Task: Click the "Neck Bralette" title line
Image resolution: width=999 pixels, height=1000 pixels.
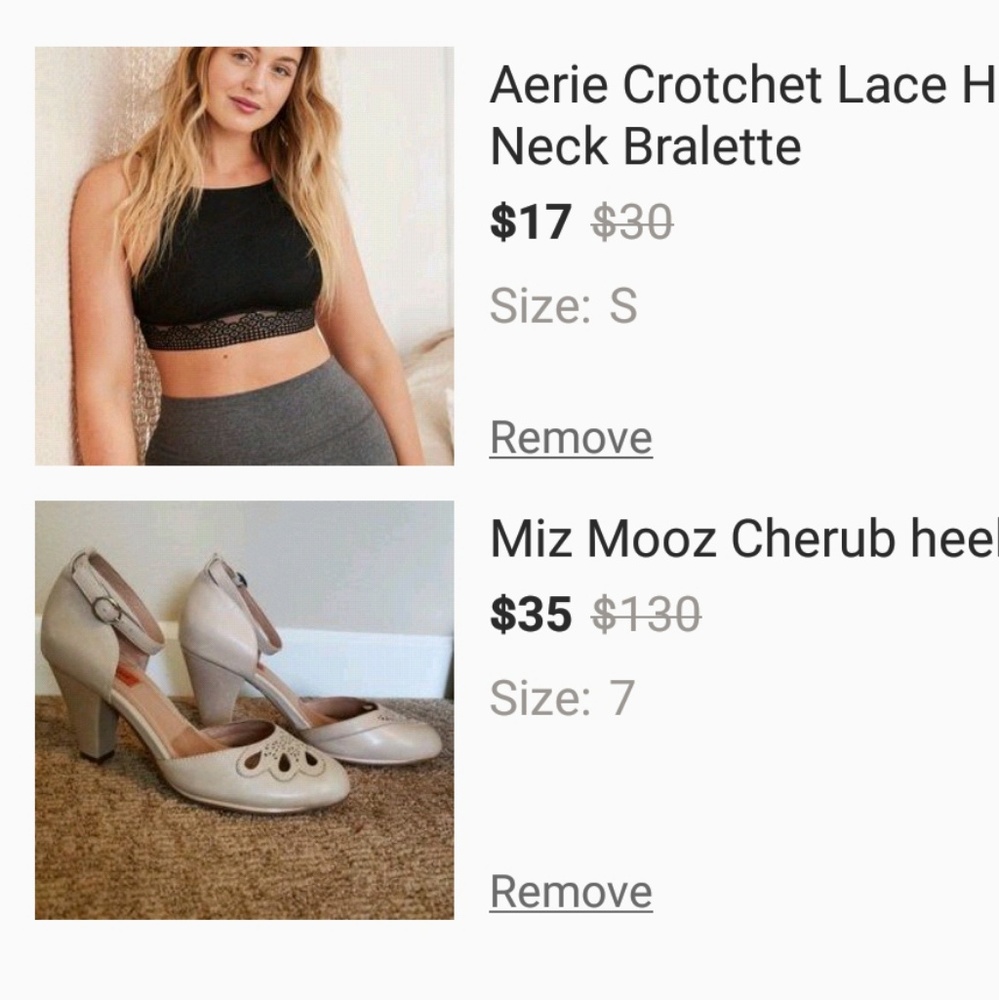Action: coord(645,148)
